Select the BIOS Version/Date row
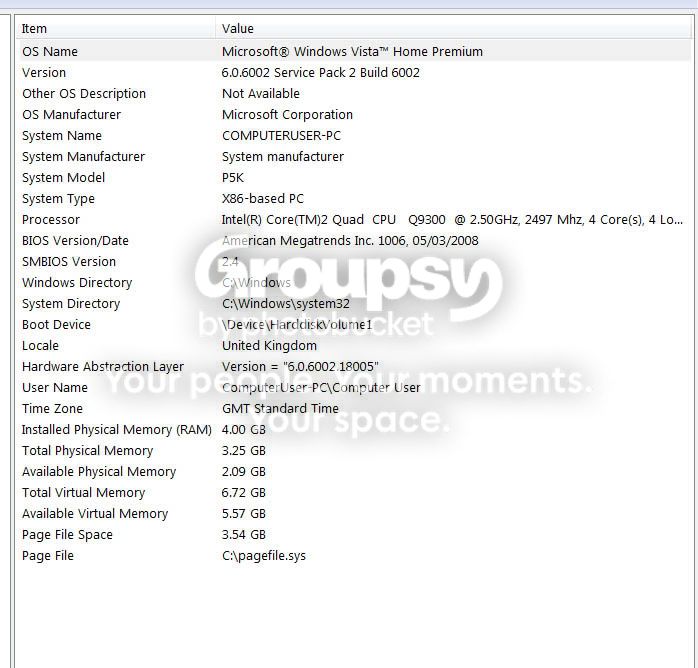Screen dimensions: 698x668 pyautogui.click(x=354, y=240)
